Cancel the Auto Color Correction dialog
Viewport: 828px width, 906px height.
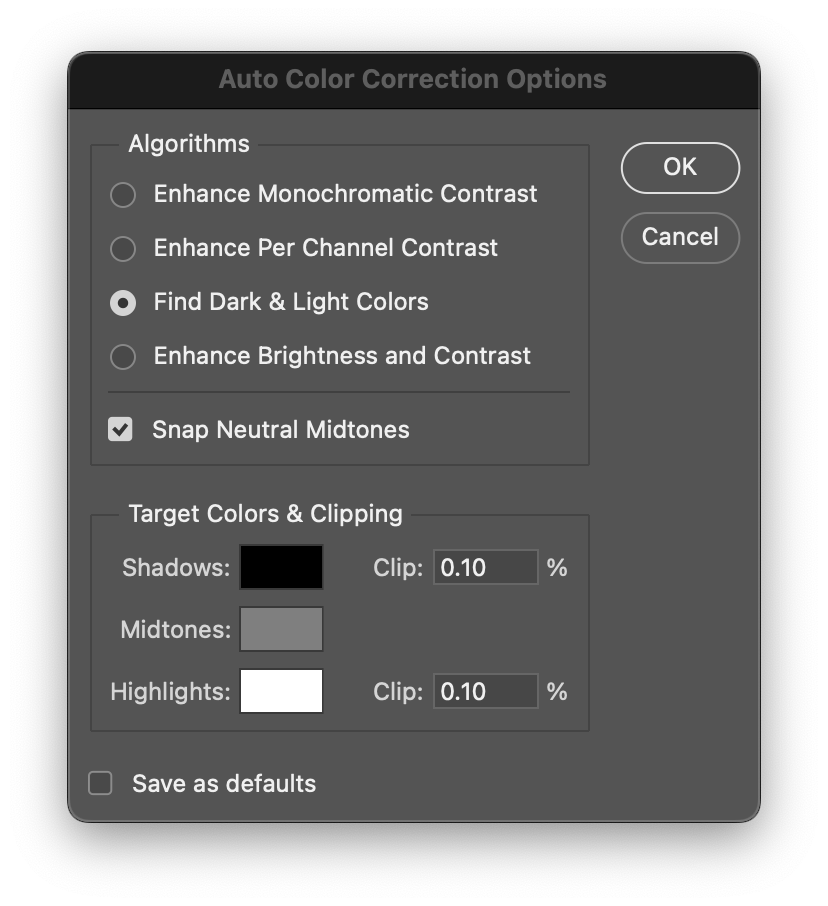click(x=680, y=237)
